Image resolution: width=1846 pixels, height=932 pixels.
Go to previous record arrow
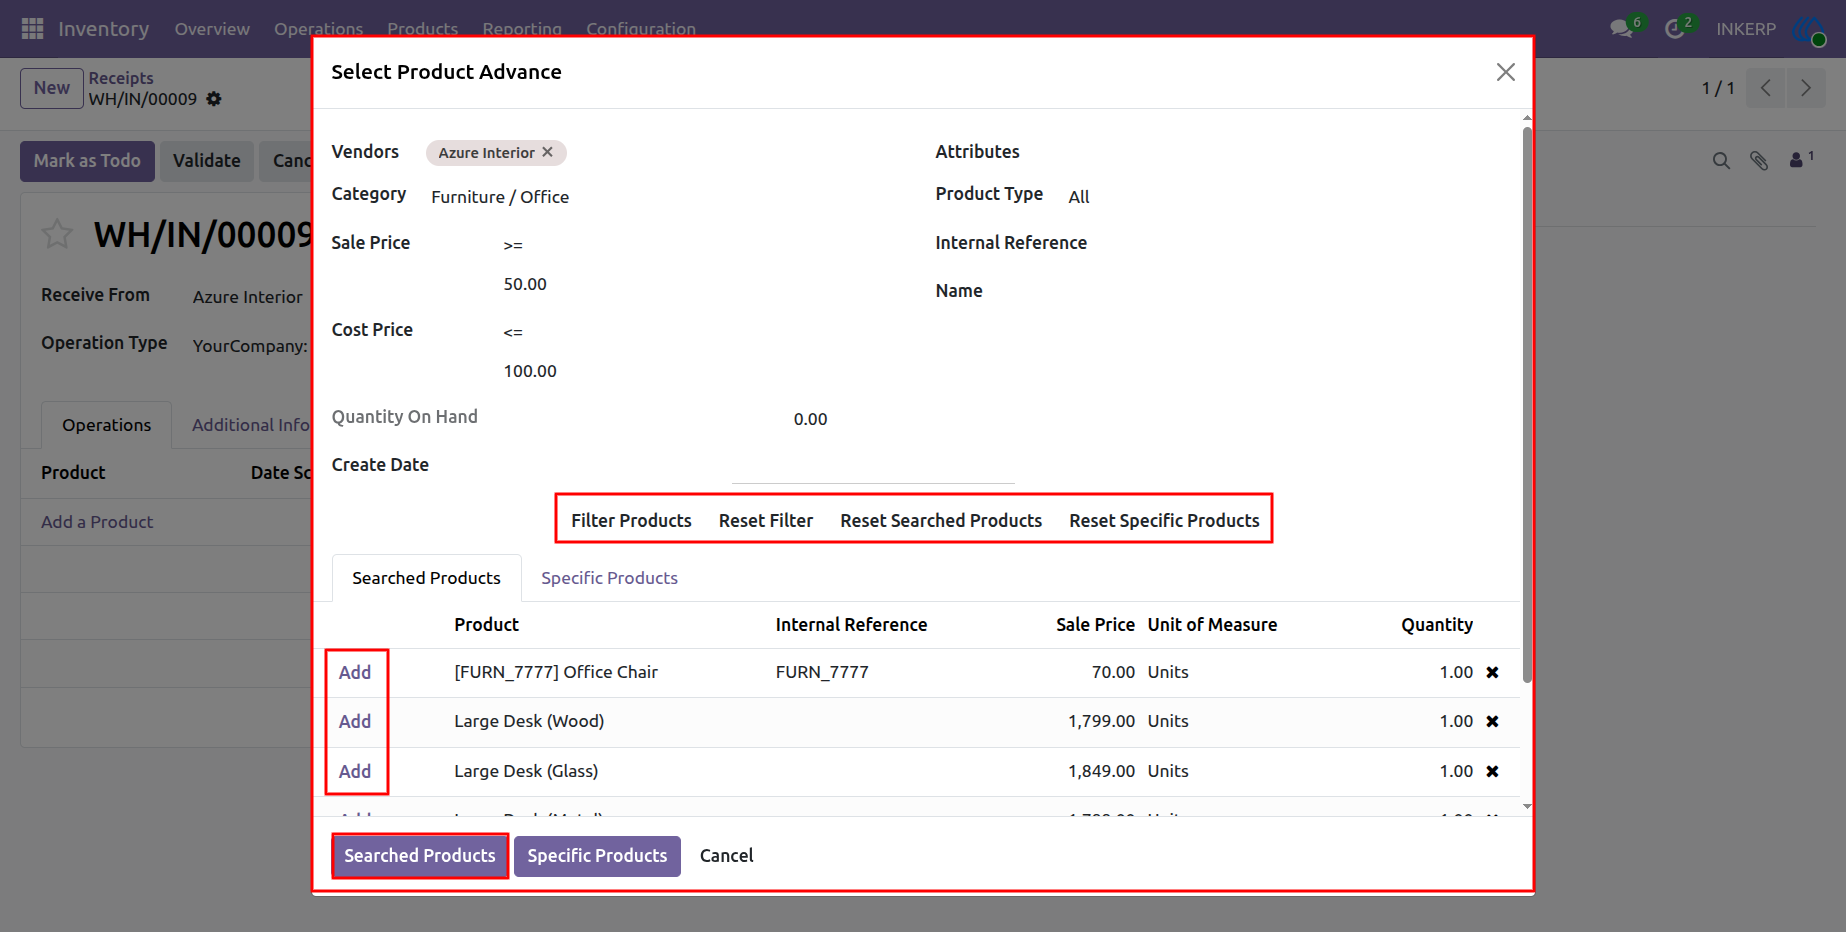(1766, 88)
